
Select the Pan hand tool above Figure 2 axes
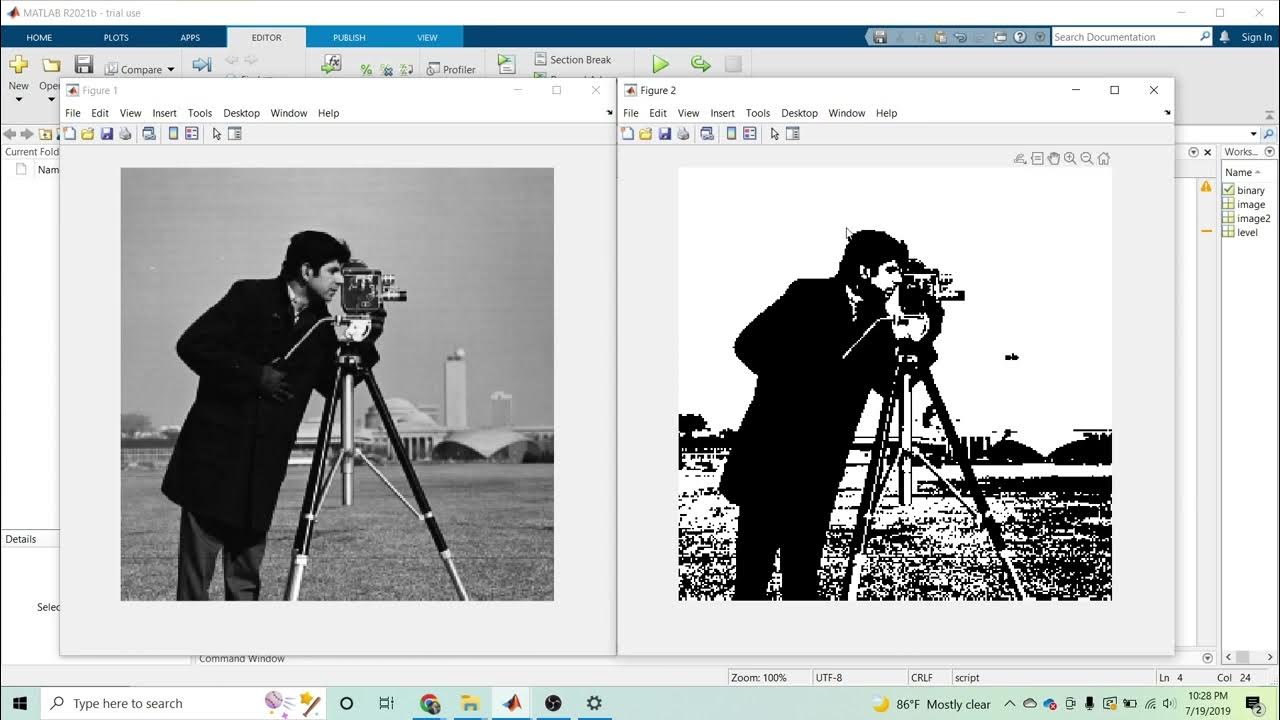coord(1053,158)
